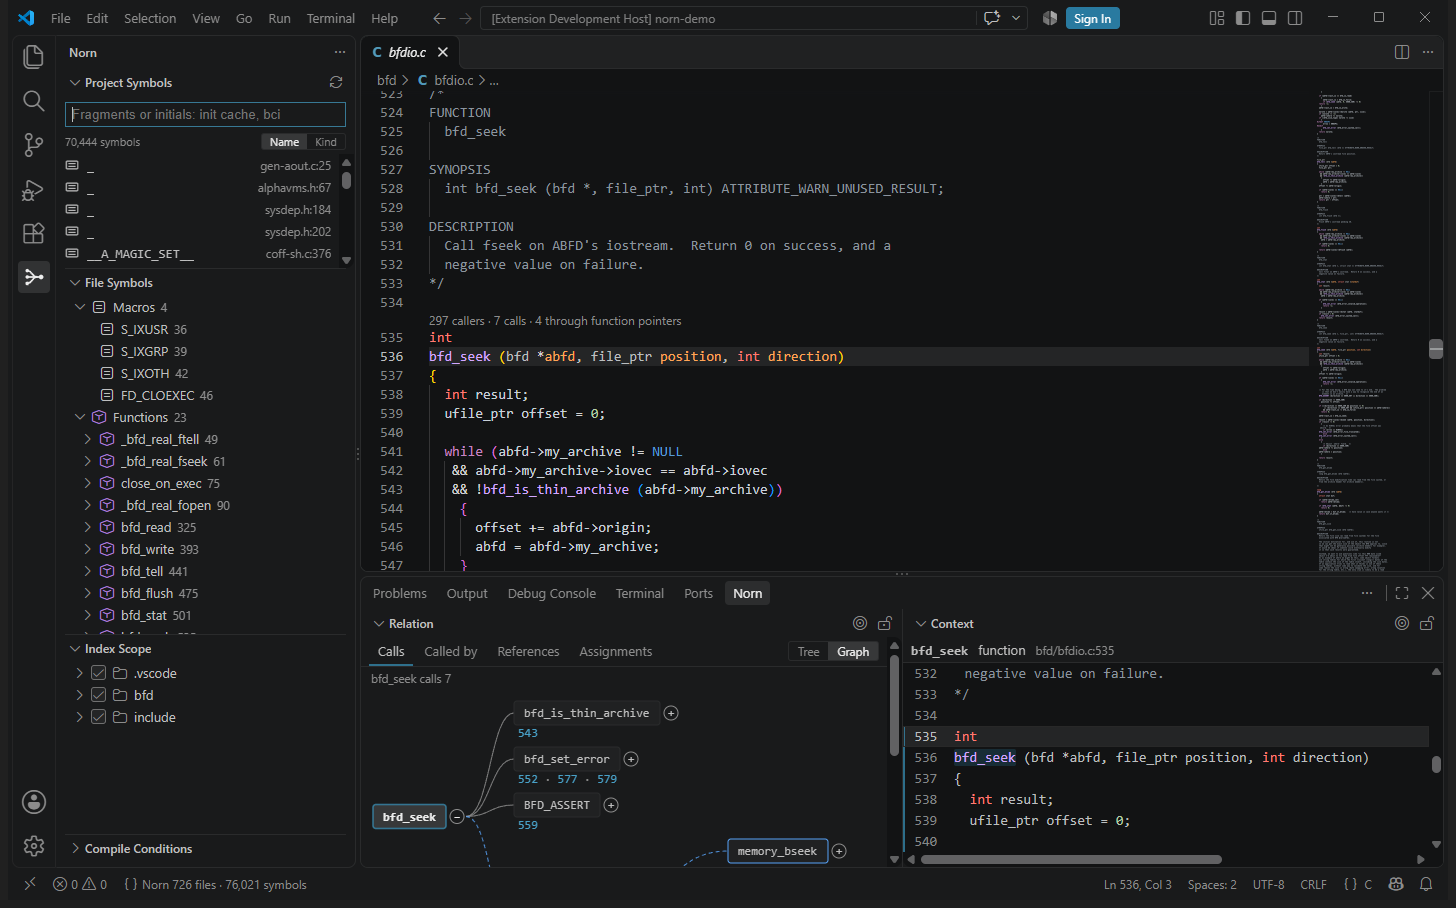Switch relation view to Tree mode
Image resolution: width=1456 pixels, height=908 pixels.
click(809, 651)
